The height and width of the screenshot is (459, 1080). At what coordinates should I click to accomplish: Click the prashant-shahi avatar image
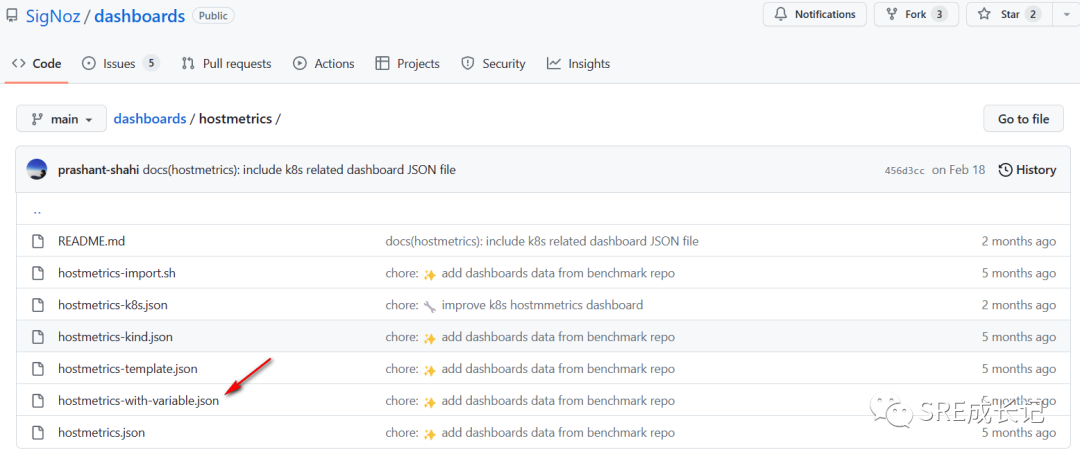tap(37, 170)
